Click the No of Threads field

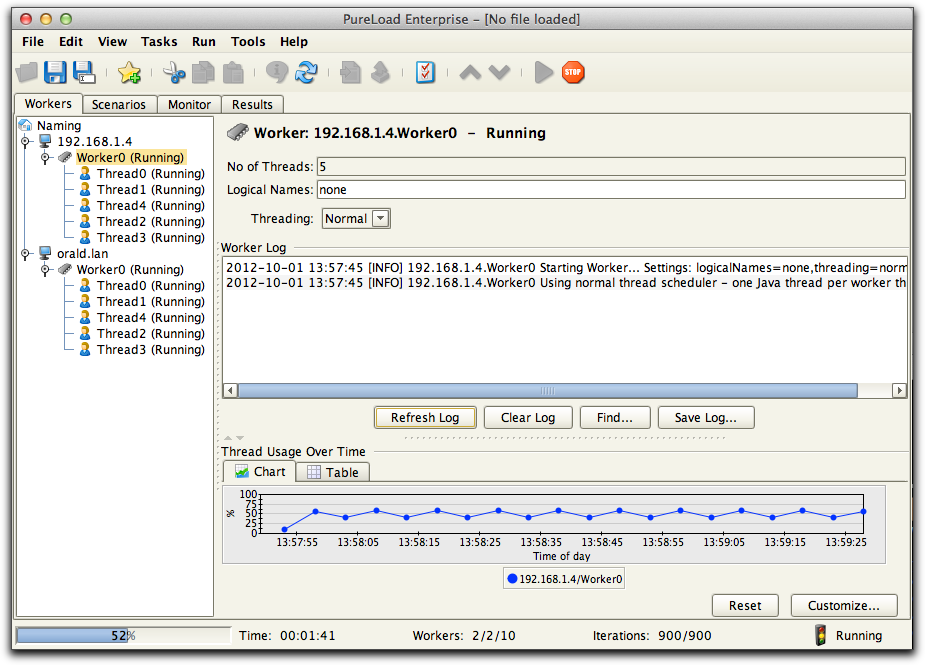611,166
